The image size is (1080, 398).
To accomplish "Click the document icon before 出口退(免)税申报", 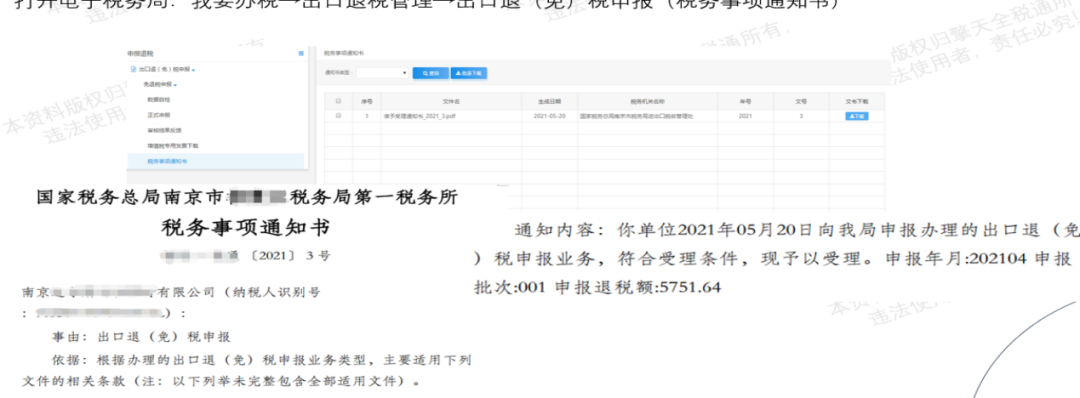I will click(134, 70).
